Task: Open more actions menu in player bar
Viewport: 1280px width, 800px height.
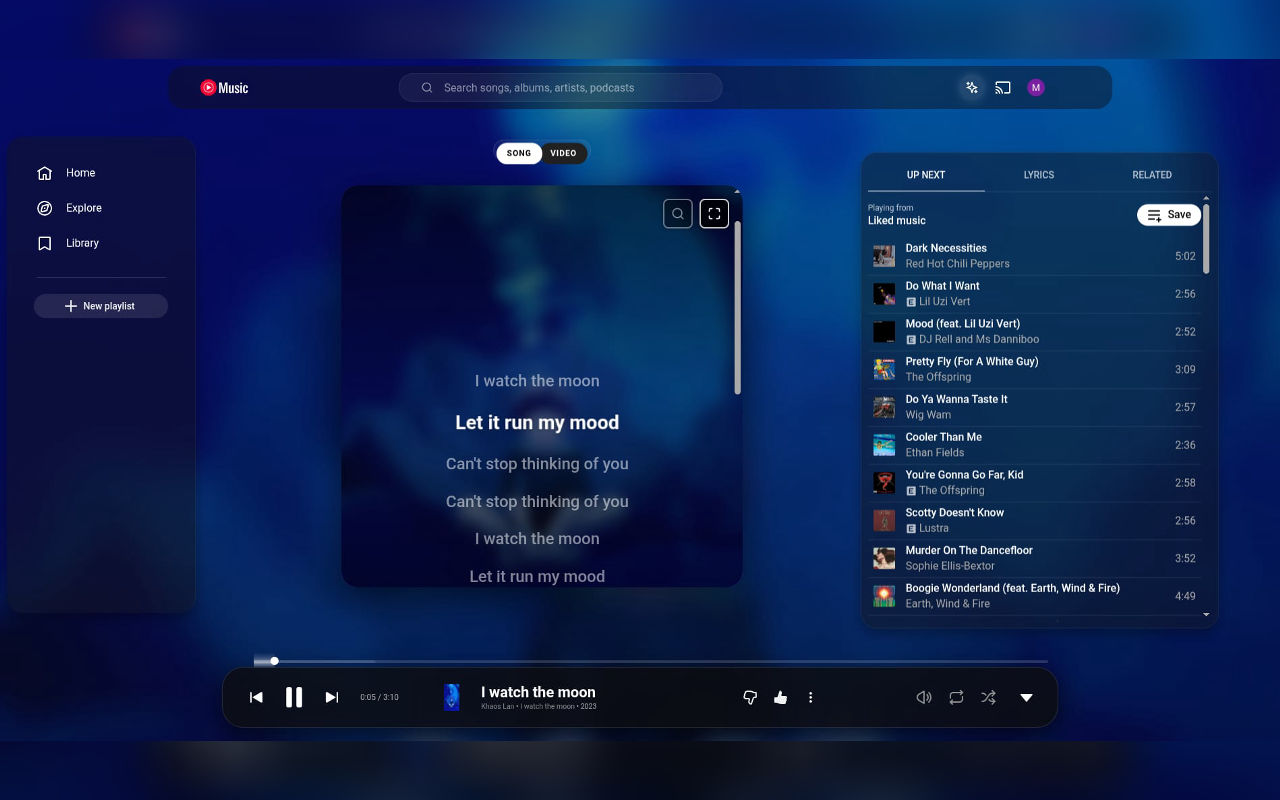Action: [811, 698]
